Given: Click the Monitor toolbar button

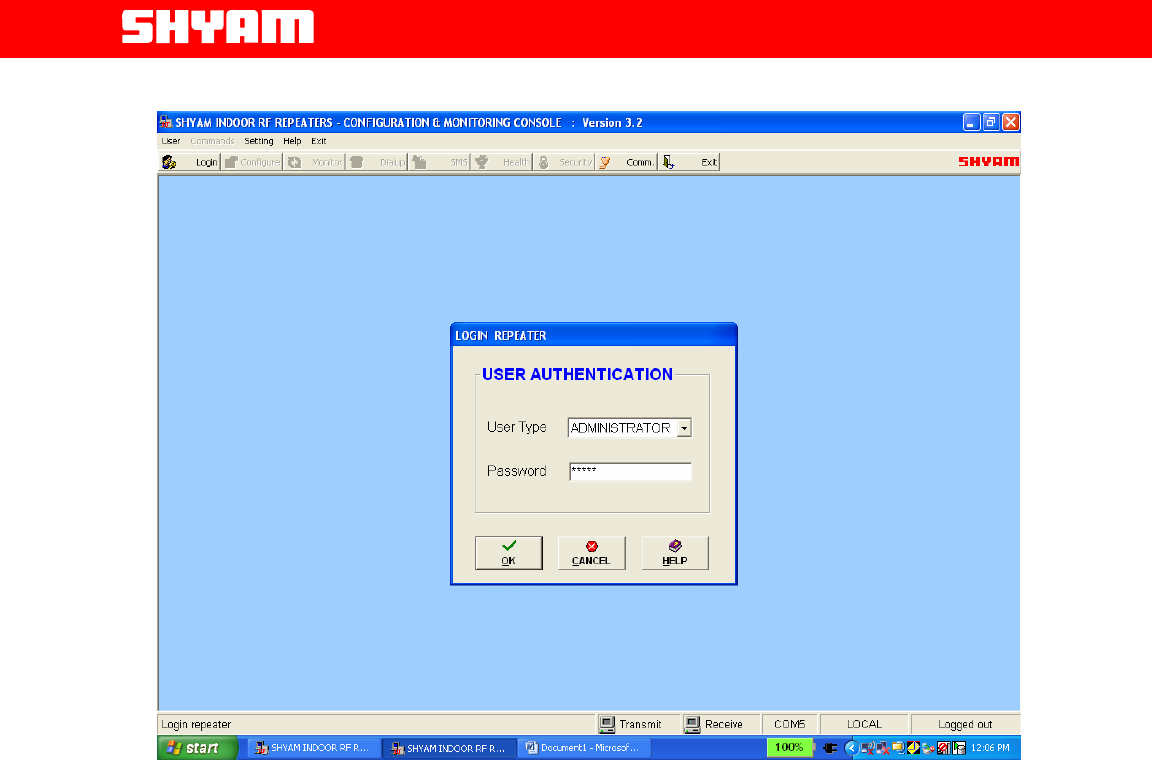Looking at the screenshot, I should 314,162.
